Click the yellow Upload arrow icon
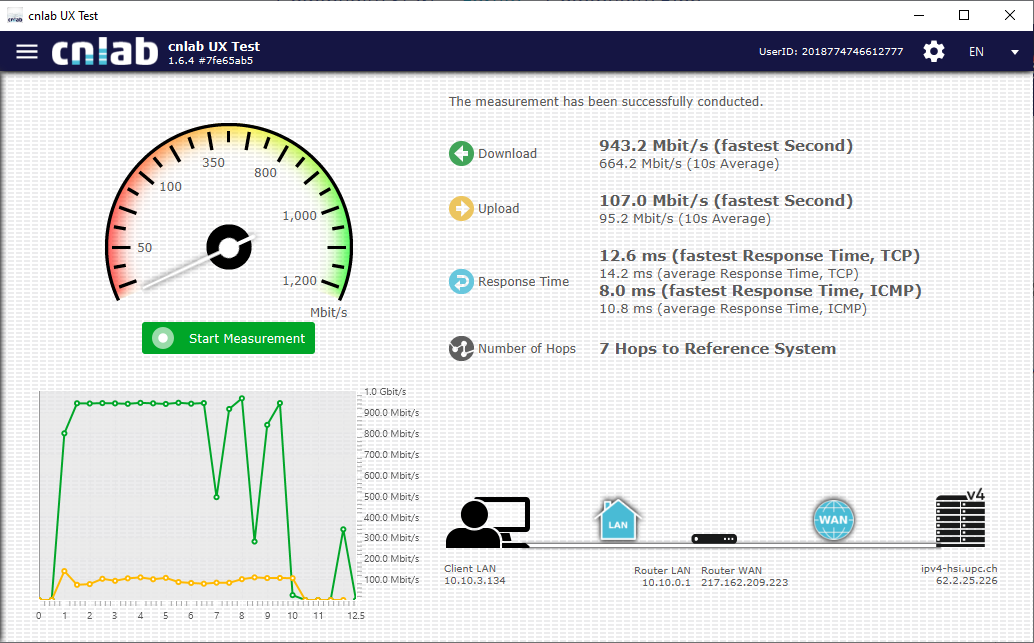Screen dimensions: 1034x643 [x=461, y=208]
